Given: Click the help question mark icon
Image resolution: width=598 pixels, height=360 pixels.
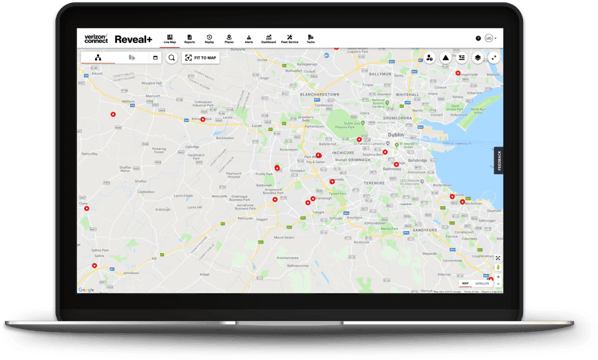Looking at the screenshot, I should (x=478, y=38).
